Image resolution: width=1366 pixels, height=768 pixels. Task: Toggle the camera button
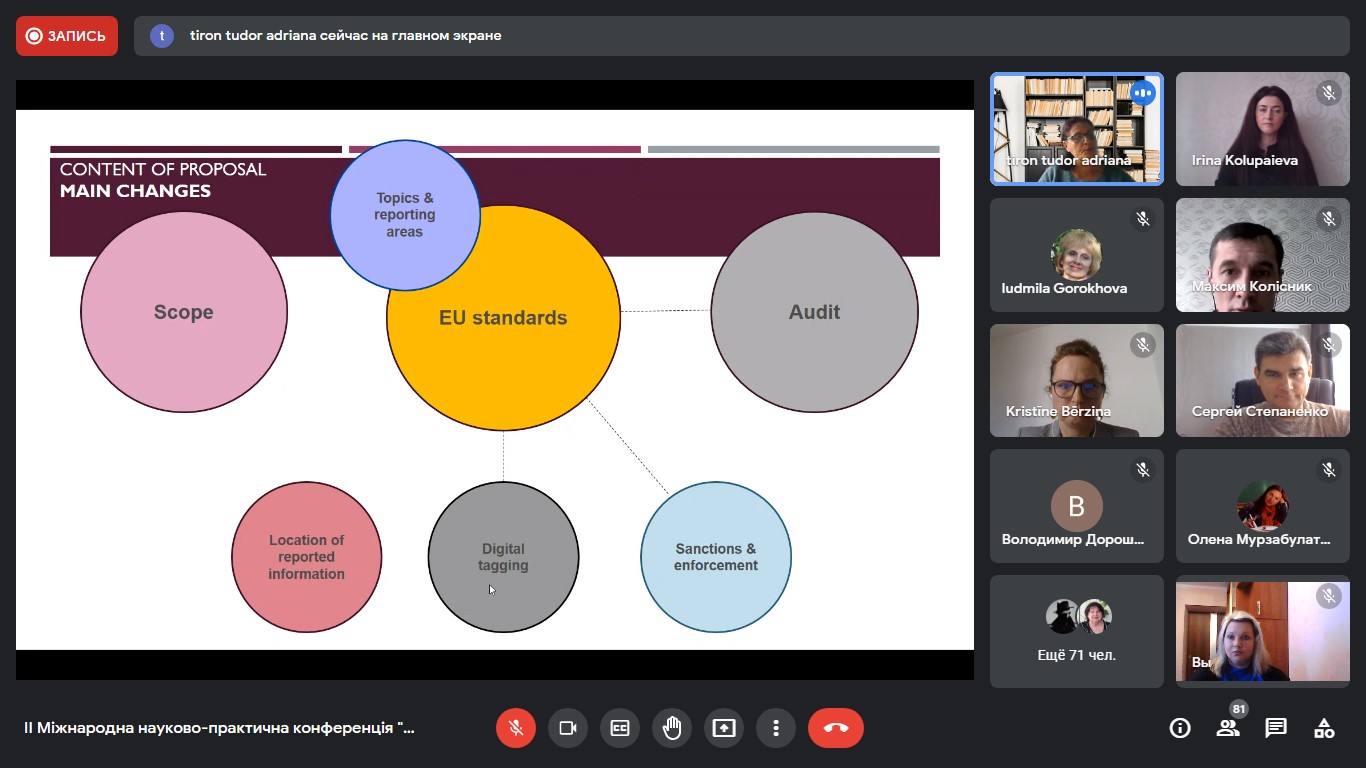[568, 728]
